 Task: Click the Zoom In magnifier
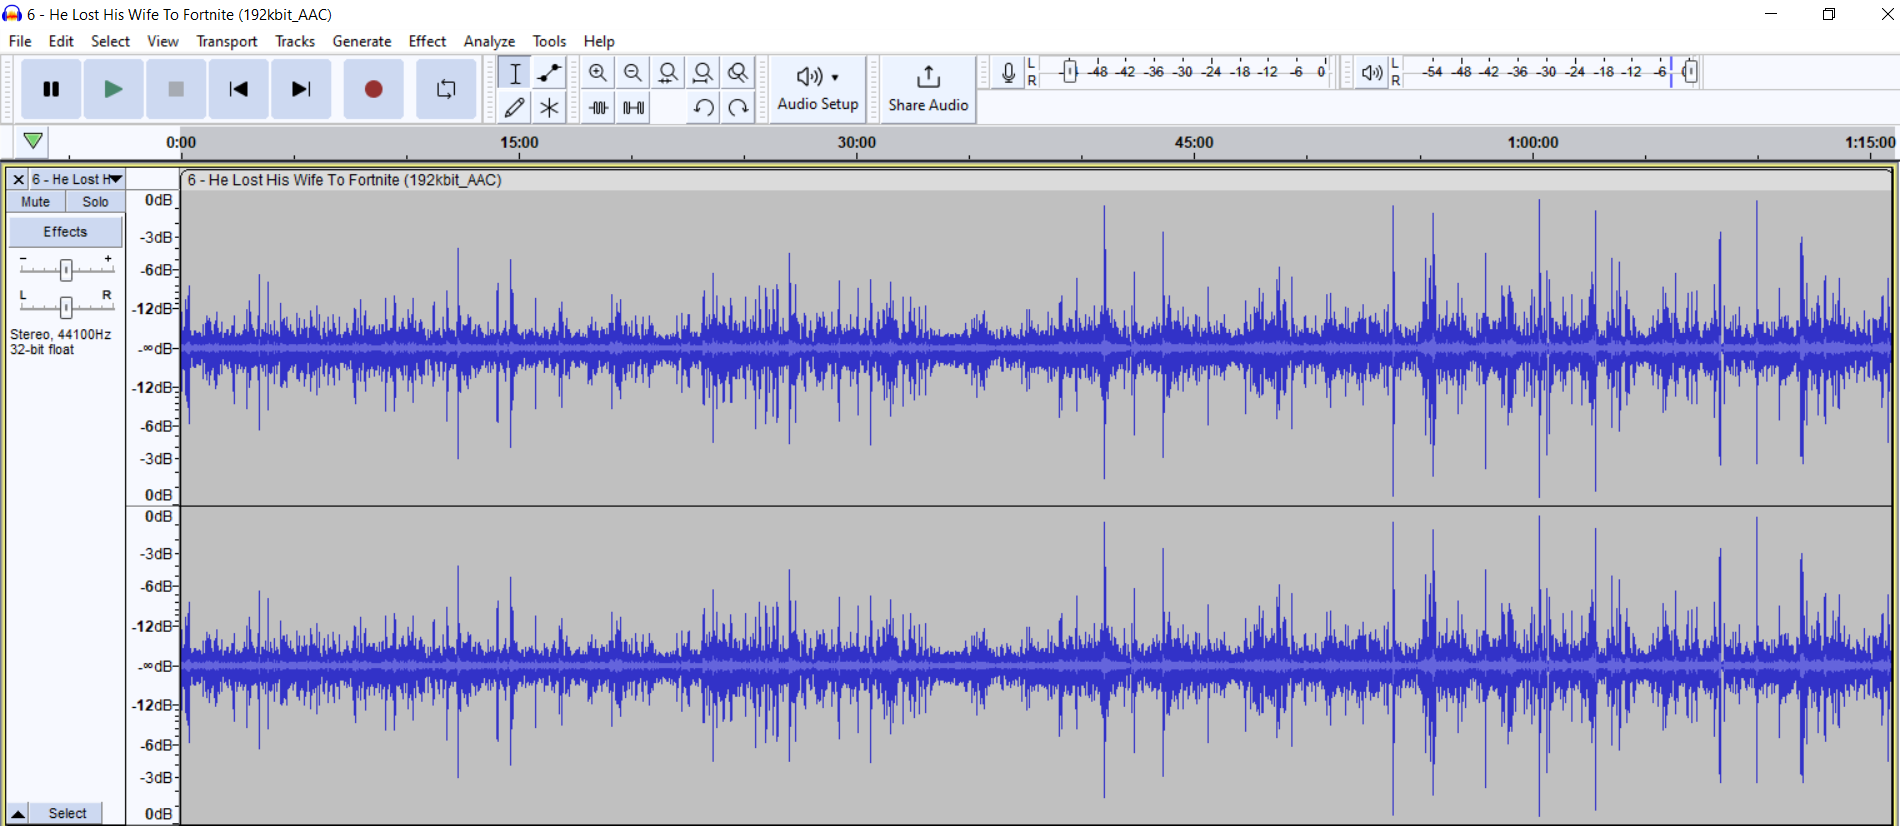coord(598,73)
